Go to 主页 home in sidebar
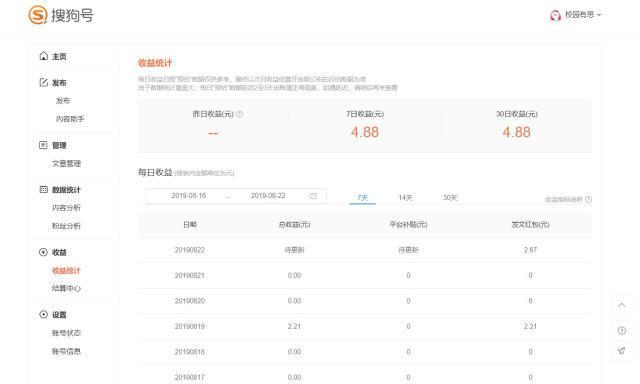The height and width of the screenshot is (384, 640). [x=59, y=56]
